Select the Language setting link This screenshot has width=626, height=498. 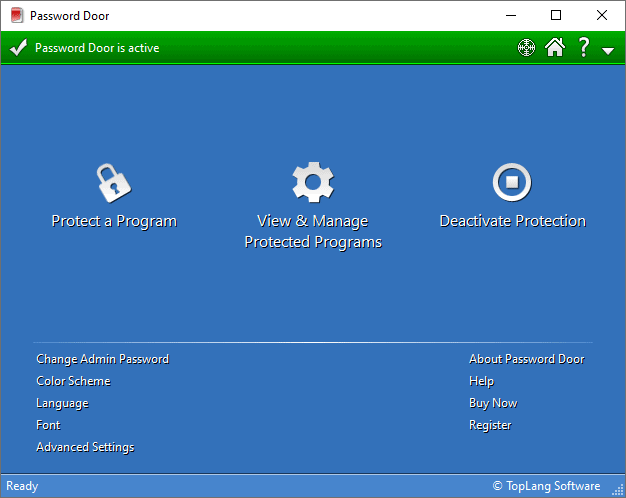point(62,403)
